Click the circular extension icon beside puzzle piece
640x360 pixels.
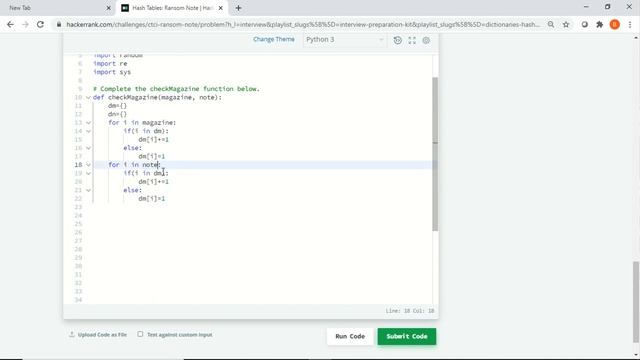point(584,24)
